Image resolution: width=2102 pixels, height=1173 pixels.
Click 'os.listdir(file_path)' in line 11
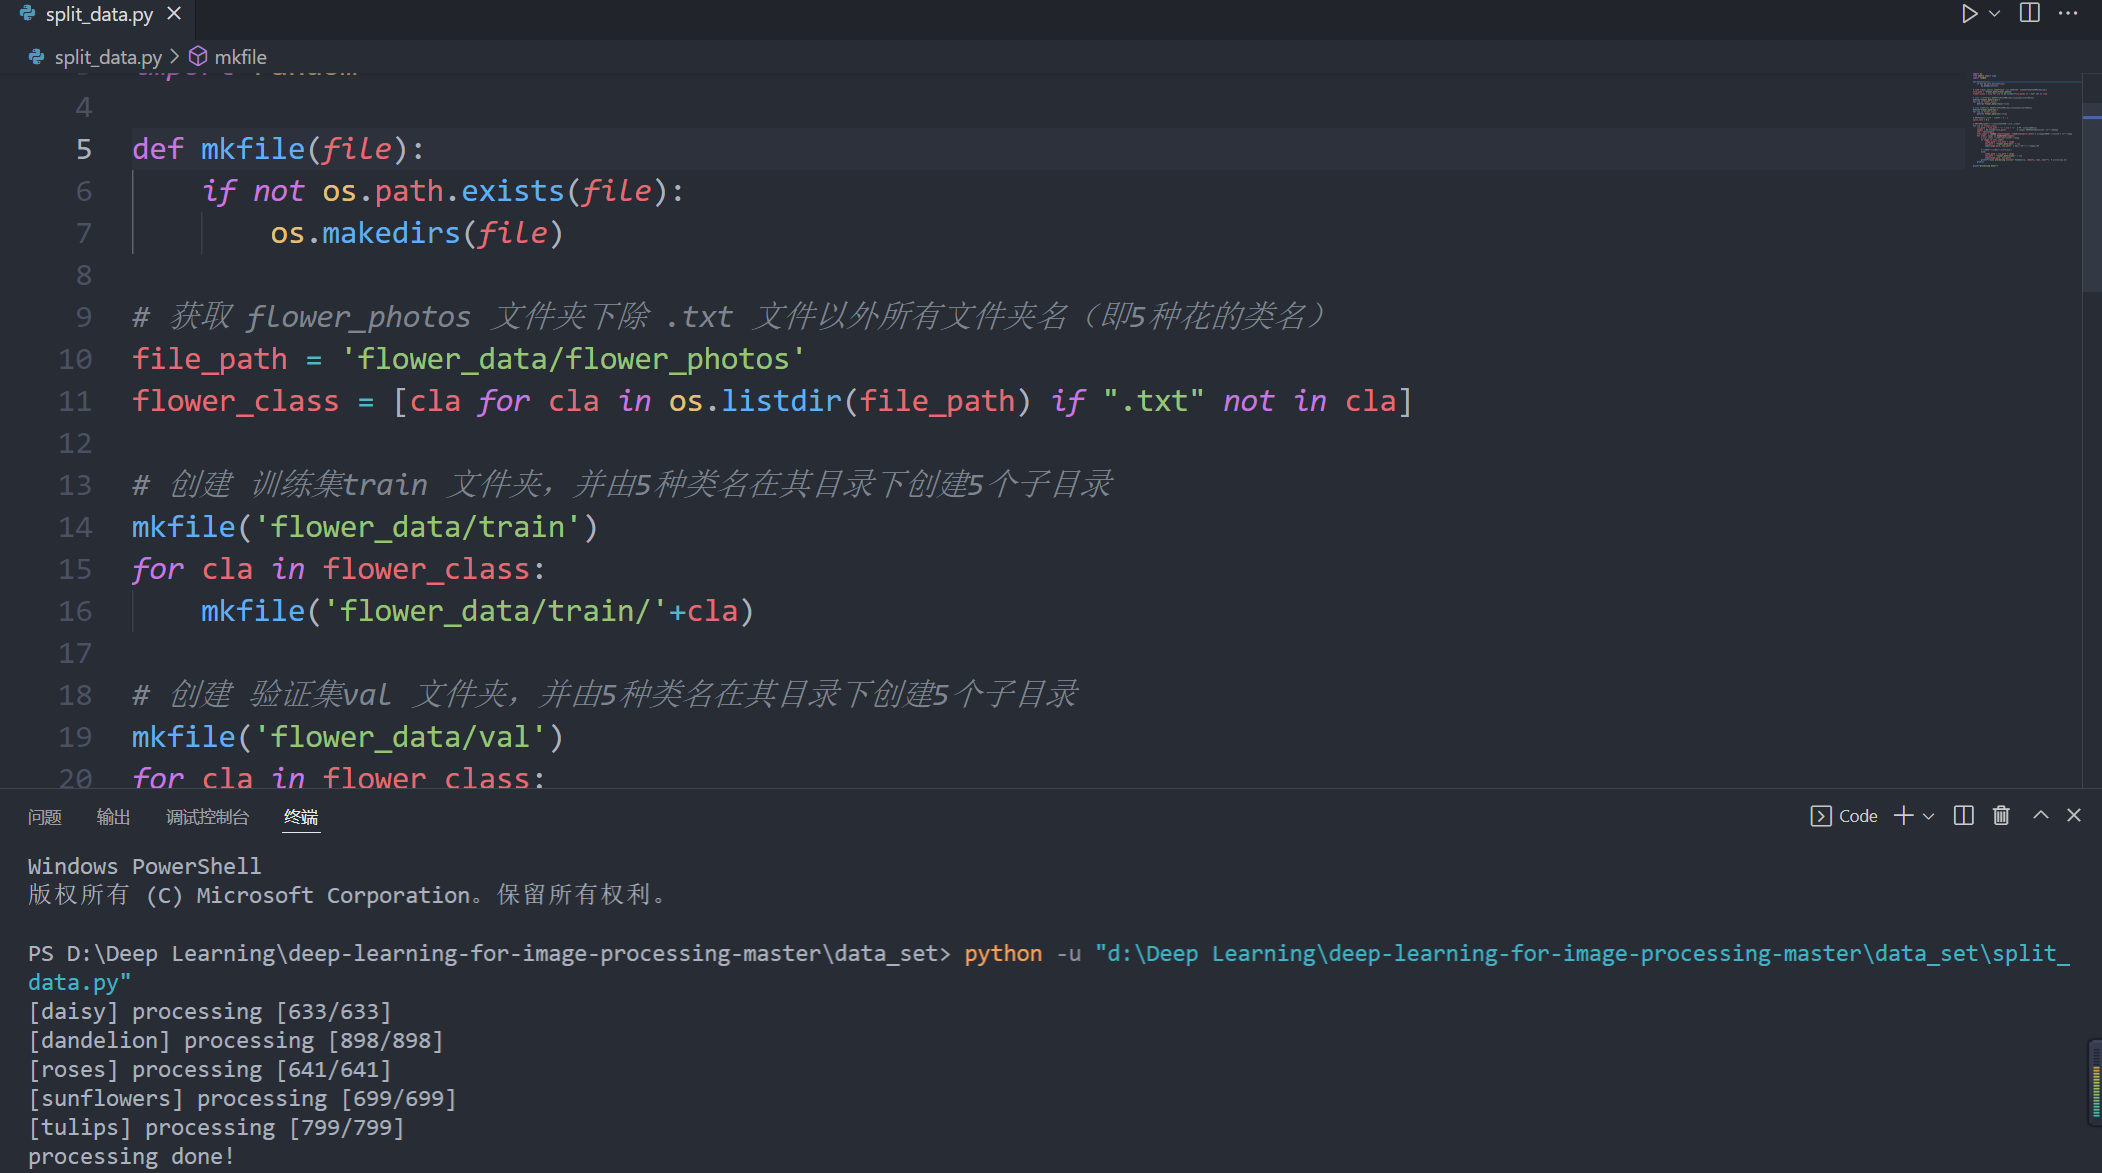849,401
